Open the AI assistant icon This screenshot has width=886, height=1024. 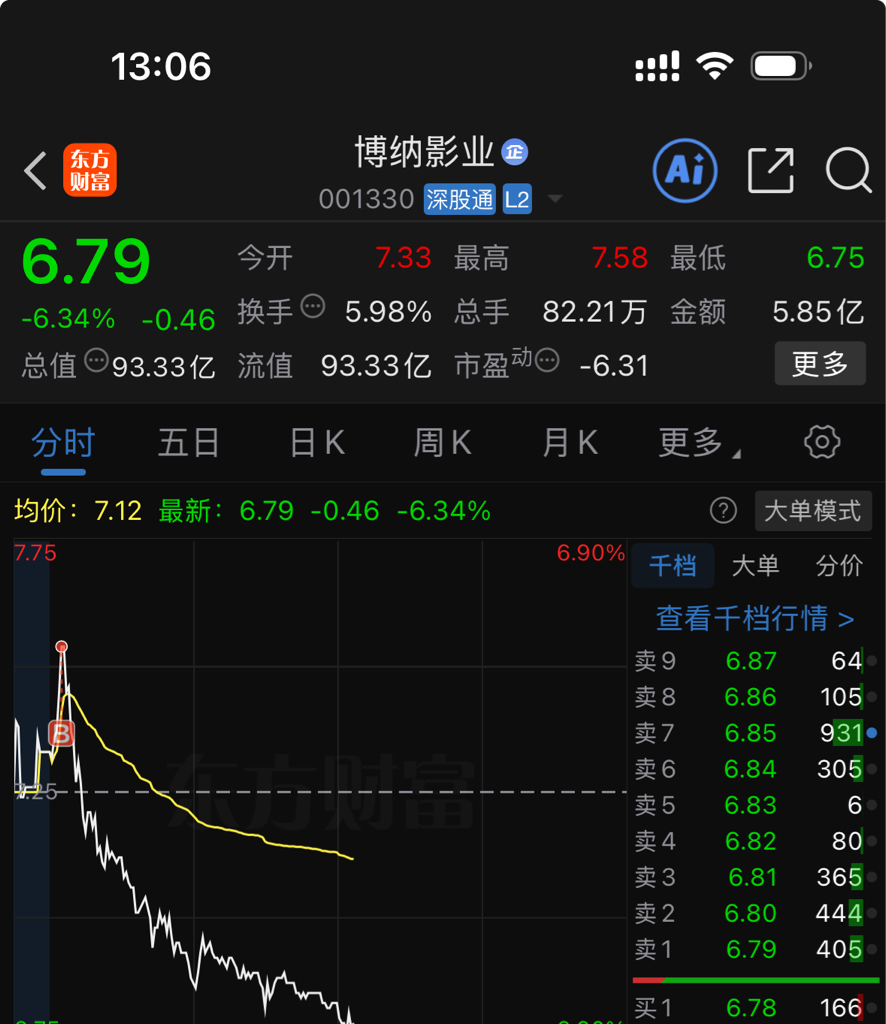tap(685, 170)
